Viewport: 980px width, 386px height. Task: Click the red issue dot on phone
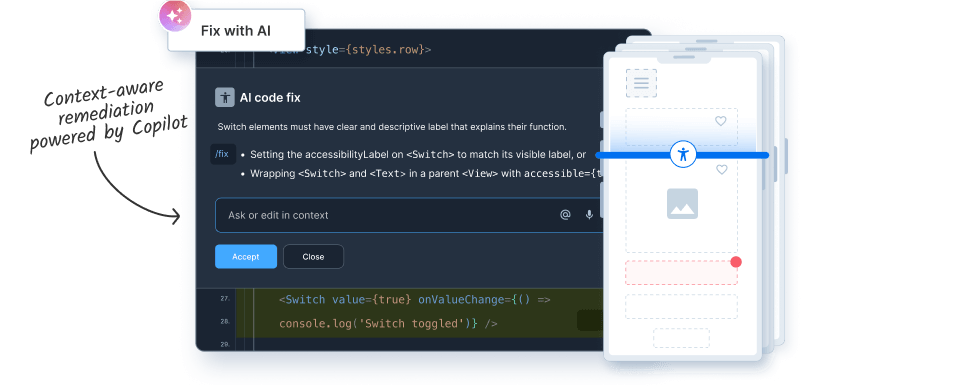[736, 262]
